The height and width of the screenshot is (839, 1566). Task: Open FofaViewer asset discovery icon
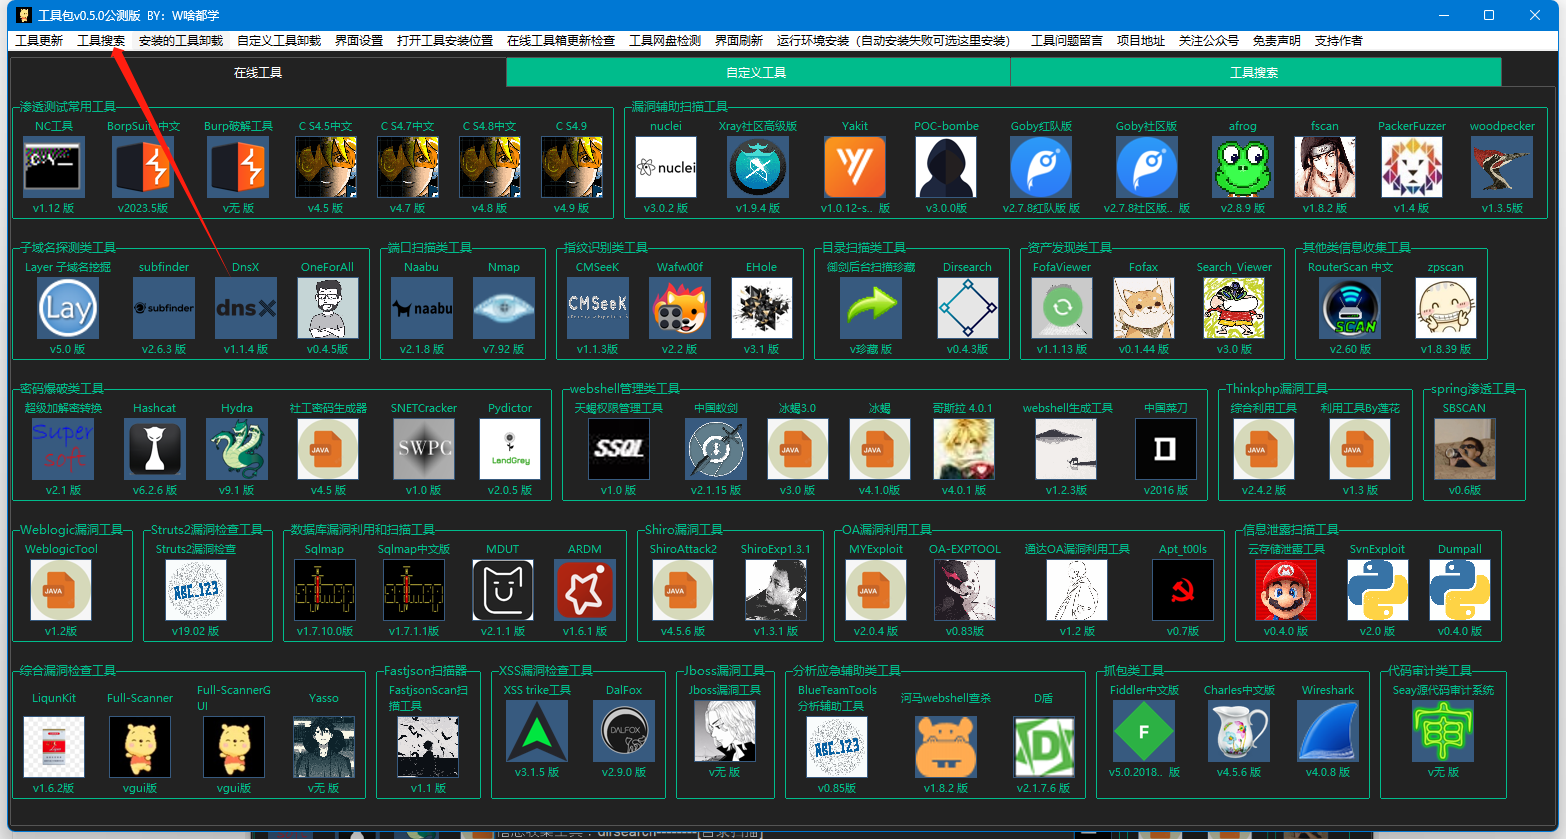pos(1063,308)
